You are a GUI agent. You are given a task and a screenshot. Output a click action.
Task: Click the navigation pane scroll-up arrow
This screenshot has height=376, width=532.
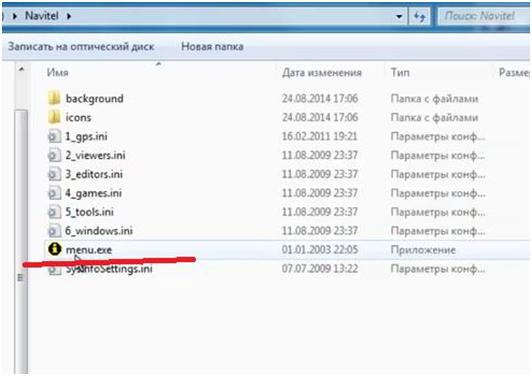tap(21, 69)
